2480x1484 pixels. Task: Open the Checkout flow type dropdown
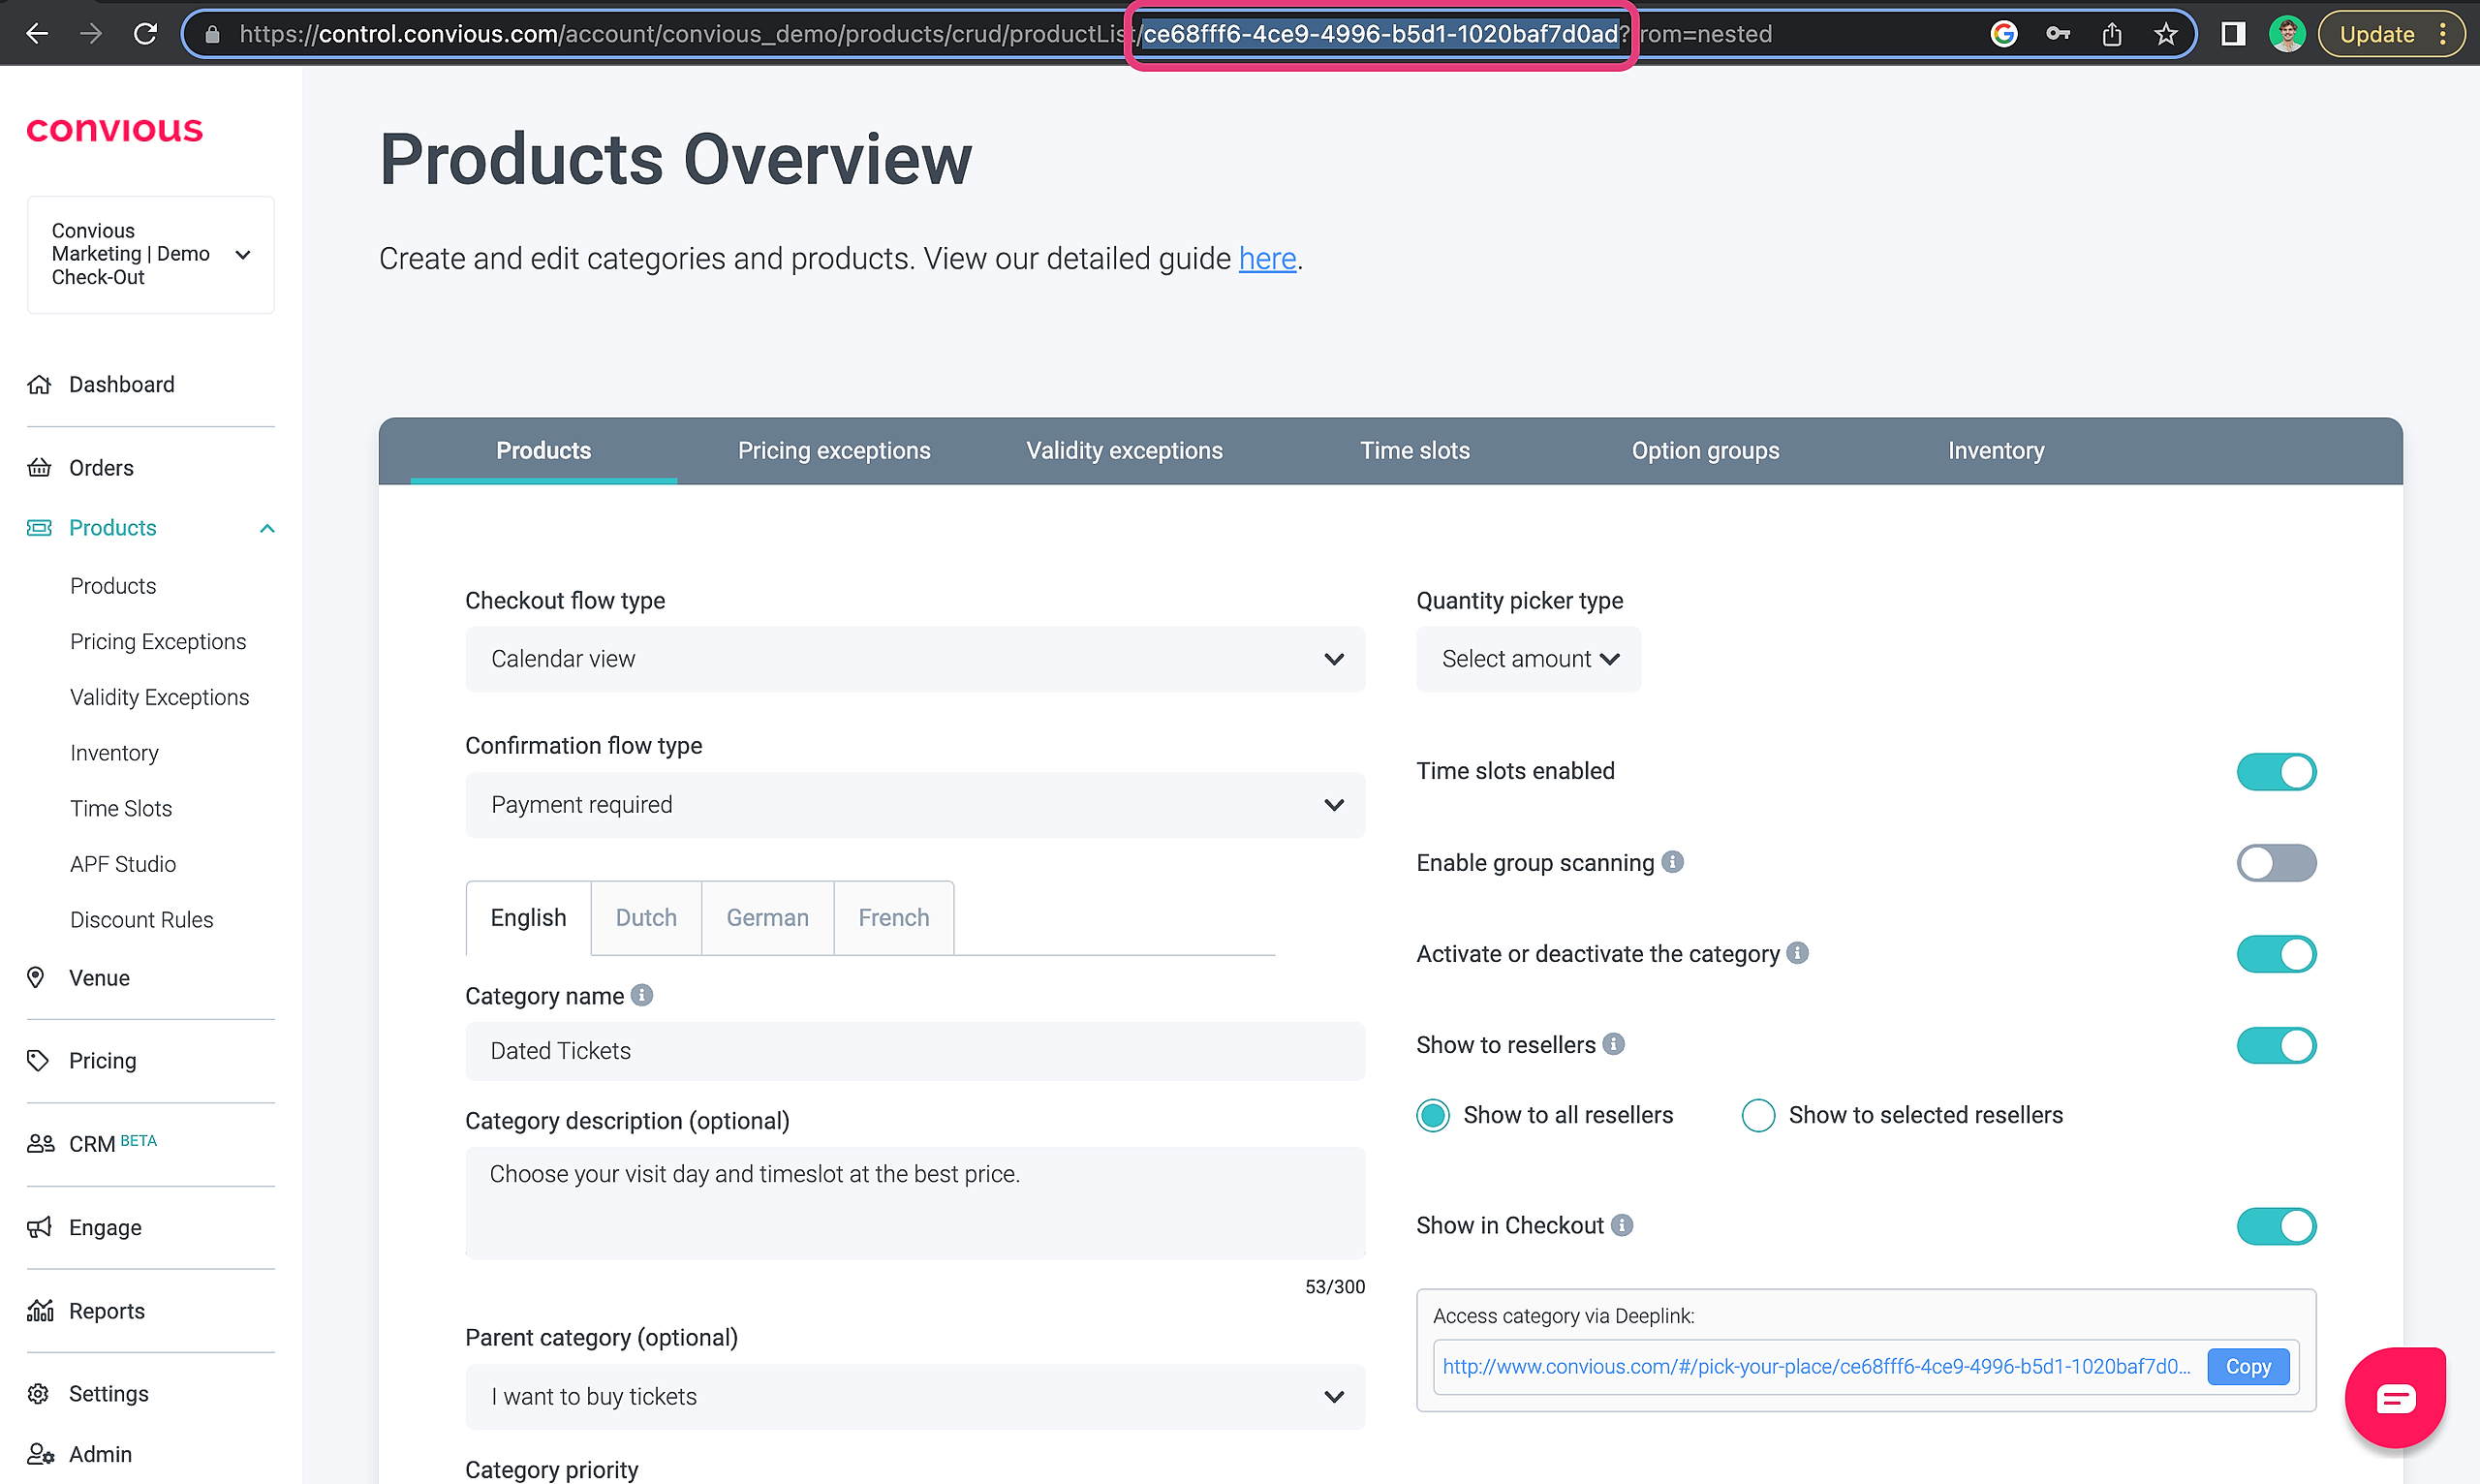click(914, 660)
